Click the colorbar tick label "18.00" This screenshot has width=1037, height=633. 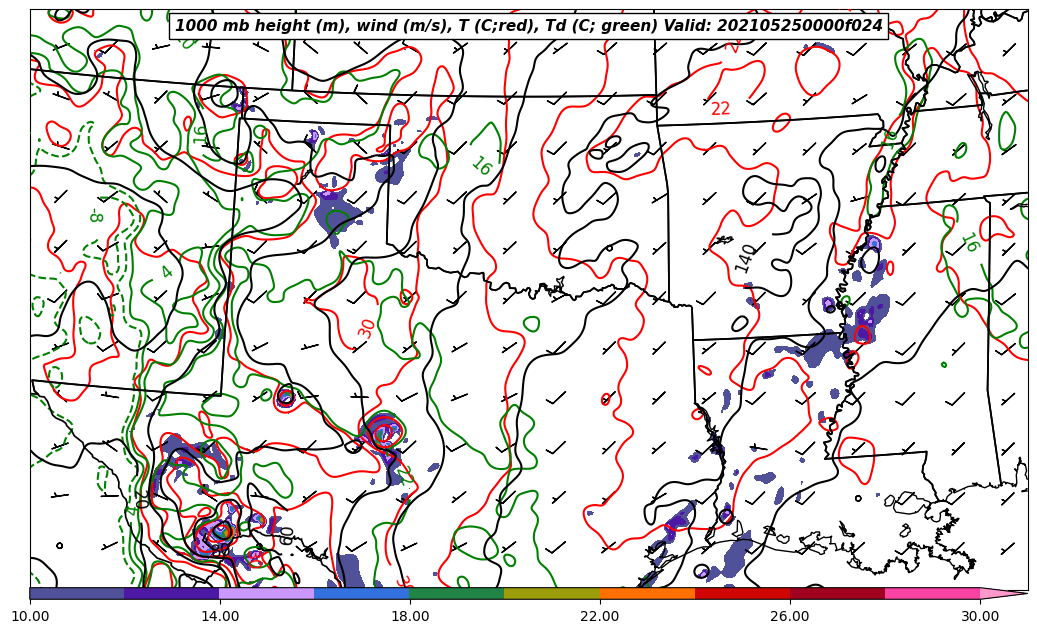[x=410, y=616]
